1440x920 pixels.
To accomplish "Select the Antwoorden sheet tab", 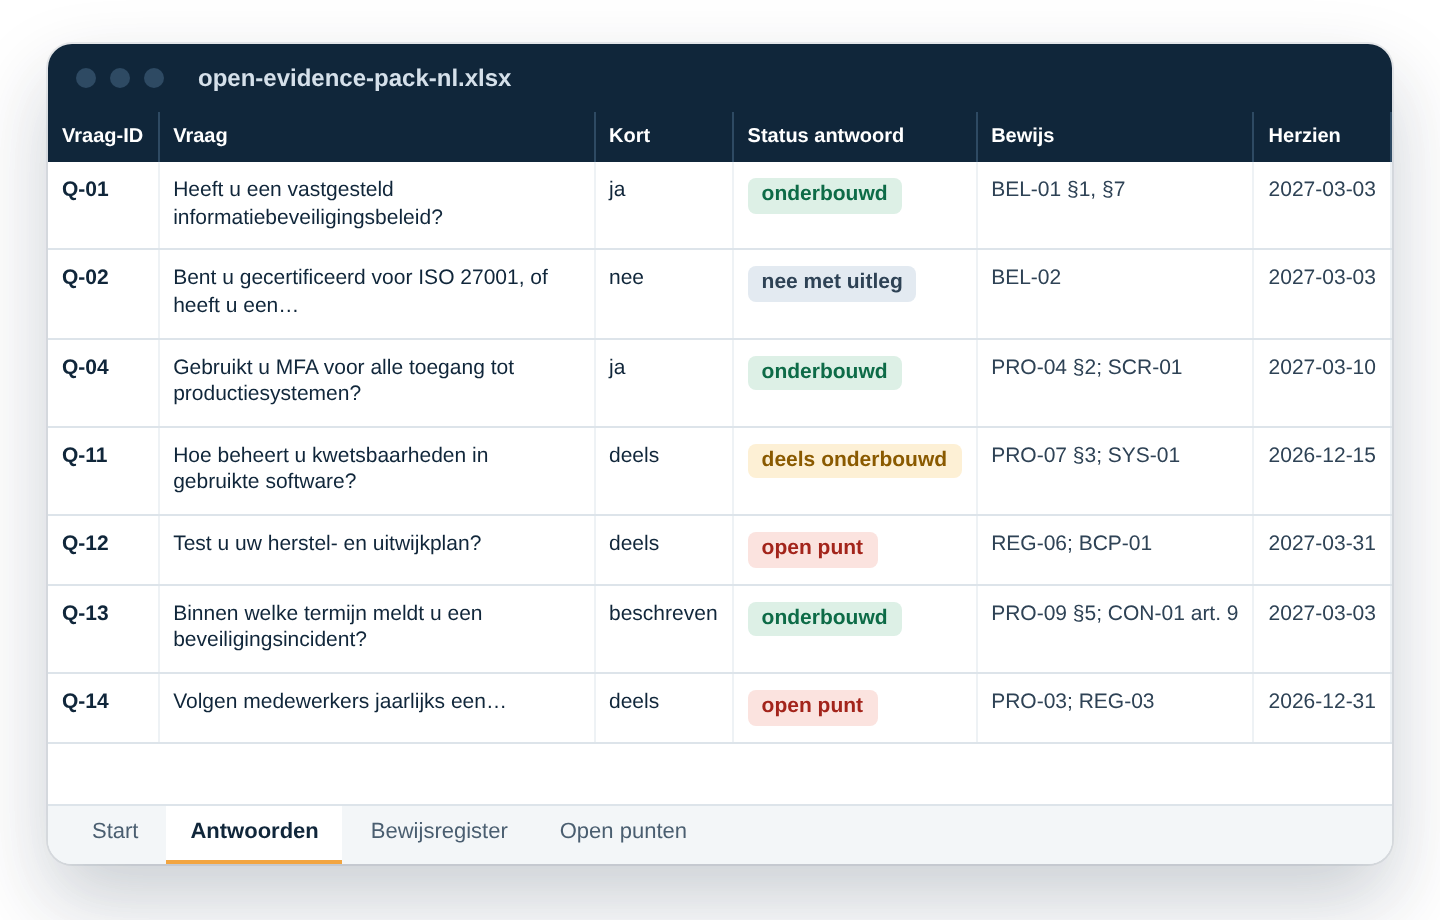I will 254,832.
